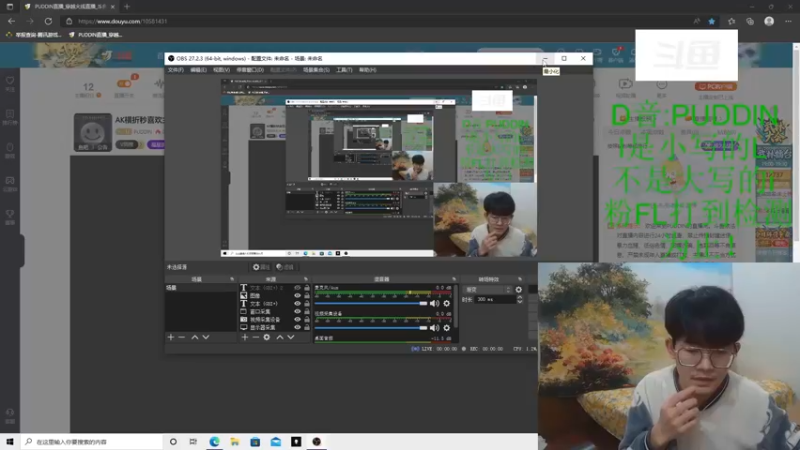Click the OBS icon in the taskbar
Image resolution: width=800 pixels, height=450 pixels.
point(317,442)
